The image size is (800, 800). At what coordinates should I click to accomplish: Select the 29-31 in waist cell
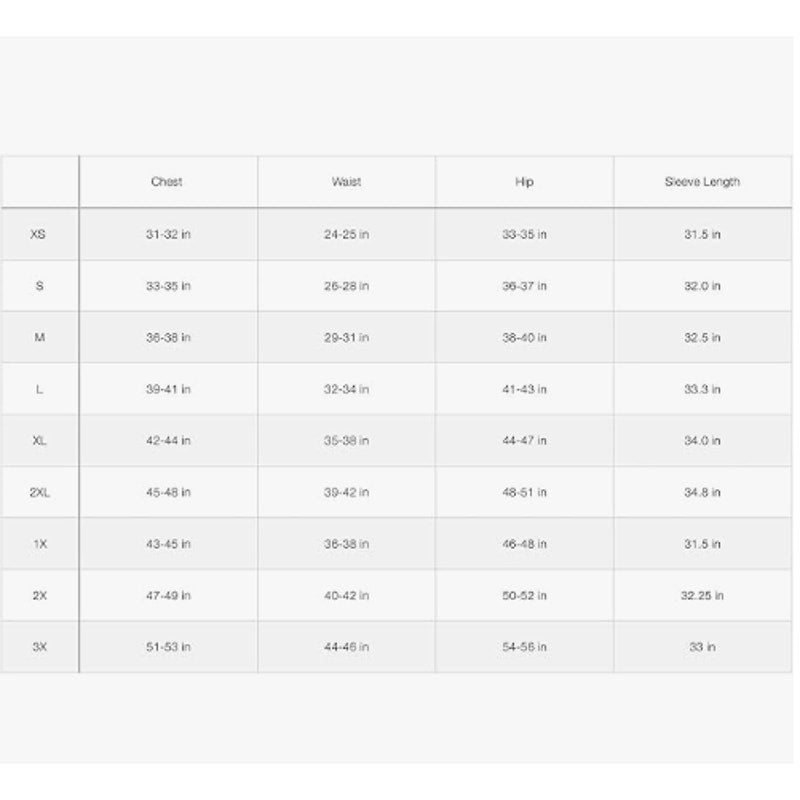click(x=346, y=337)
